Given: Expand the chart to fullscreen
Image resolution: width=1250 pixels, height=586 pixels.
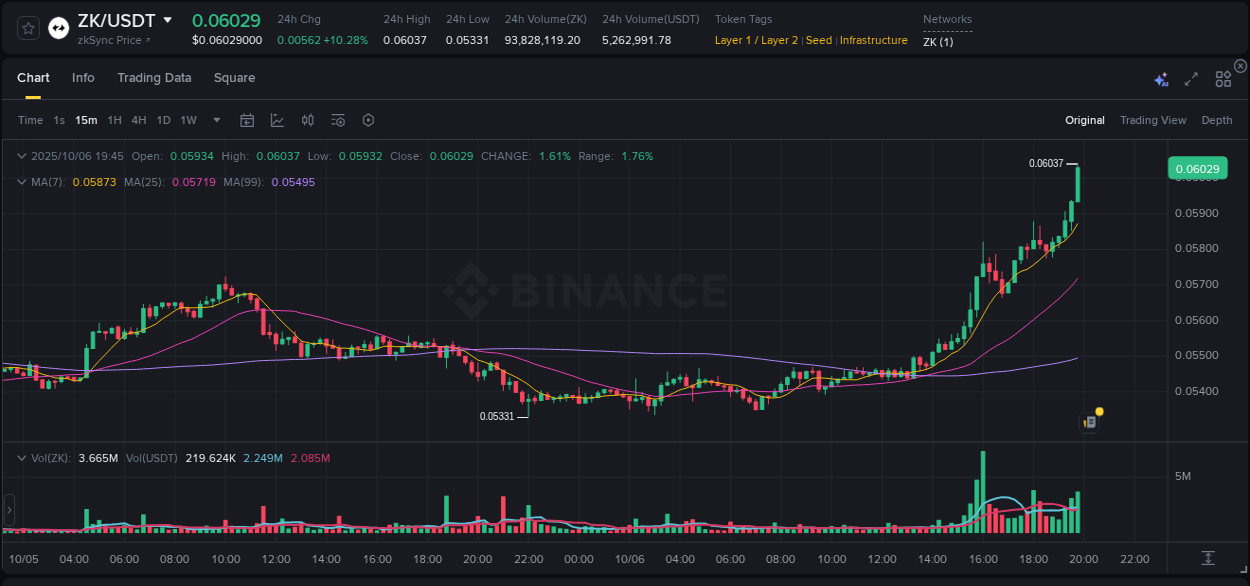Looking at the screenshot, I should 1191,77.
